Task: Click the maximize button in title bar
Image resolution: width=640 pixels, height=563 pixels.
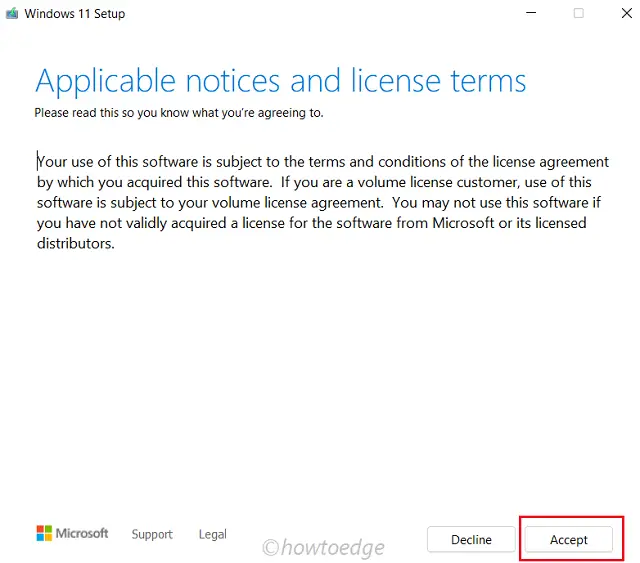Action: tap(578, 14)
